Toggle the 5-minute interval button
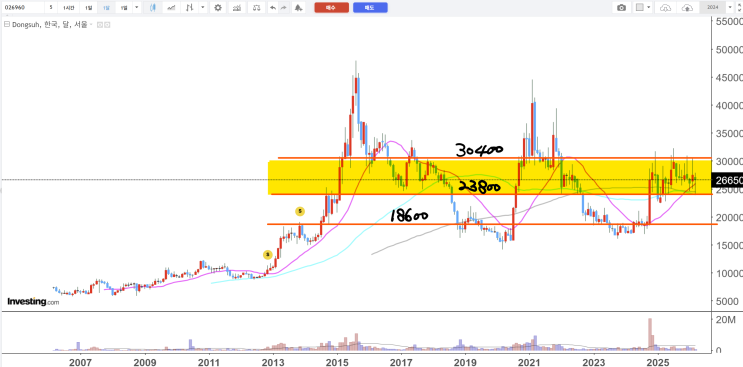 pyautogui.click(x=51, y=8)
